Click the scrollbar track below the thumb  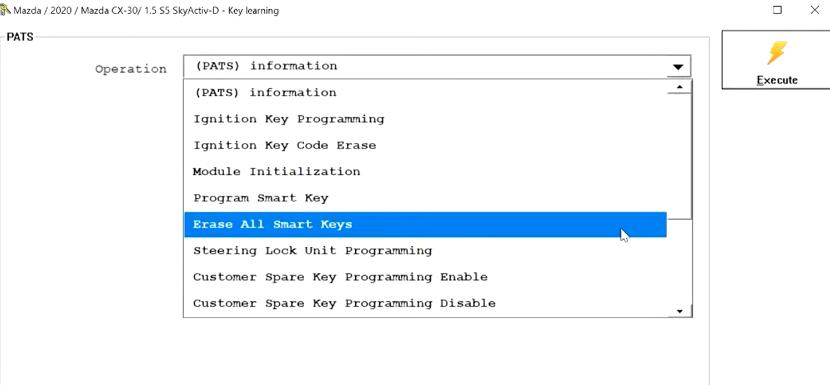click(680, 263)
